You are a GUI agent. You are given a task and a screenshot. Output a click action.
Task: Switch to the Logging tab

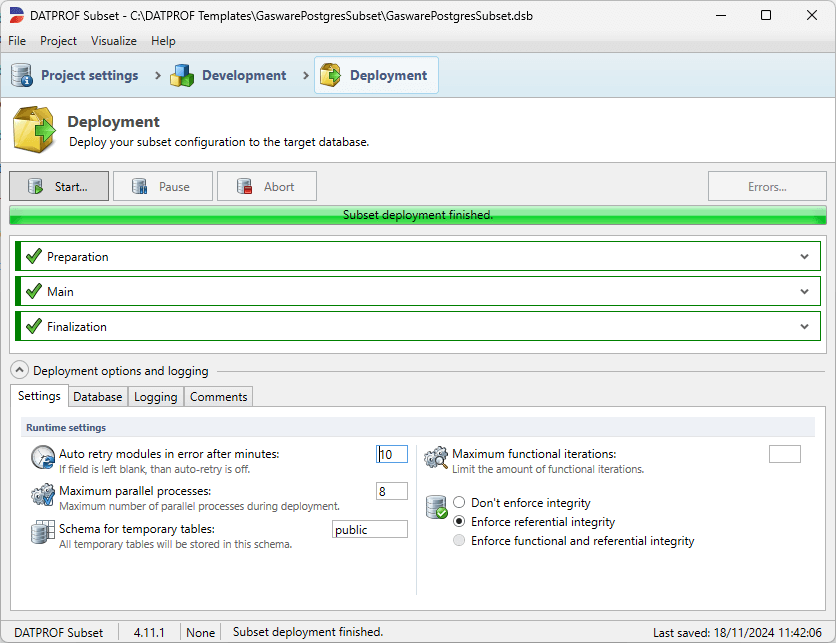coord(155,396)
